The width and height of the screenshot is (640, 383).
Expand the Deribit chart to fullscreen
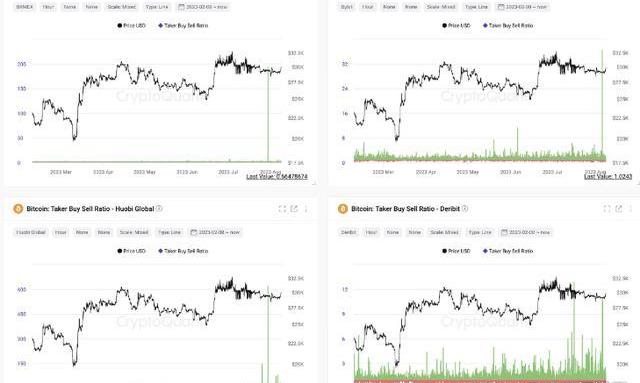pyautogui.click(x=607, y=209)
